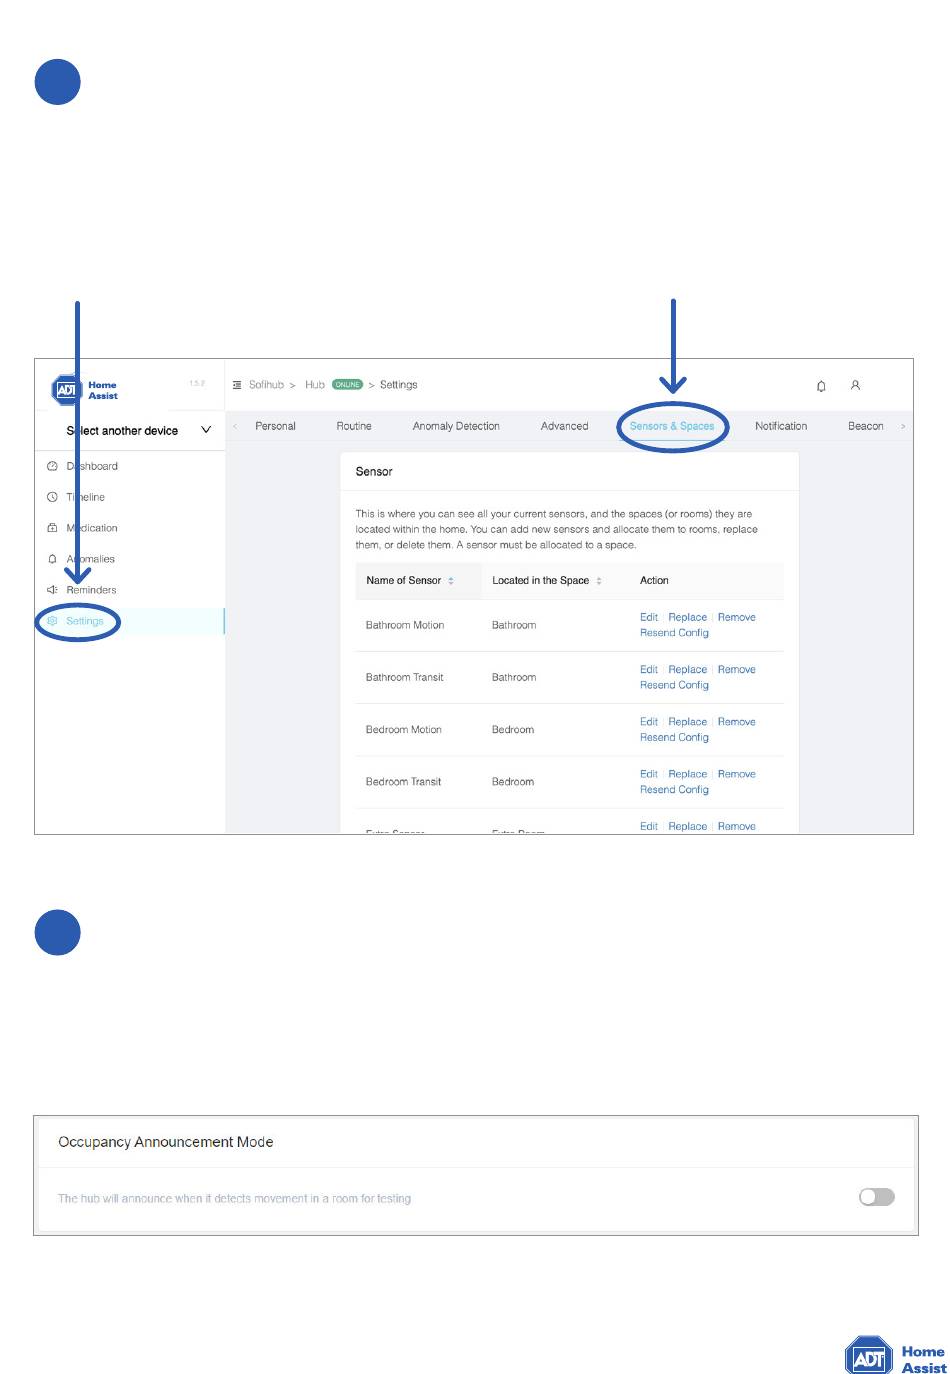Click the Sofihub breadcrumb
This screenshot has height=1374, width=950.
coord(266,385)
